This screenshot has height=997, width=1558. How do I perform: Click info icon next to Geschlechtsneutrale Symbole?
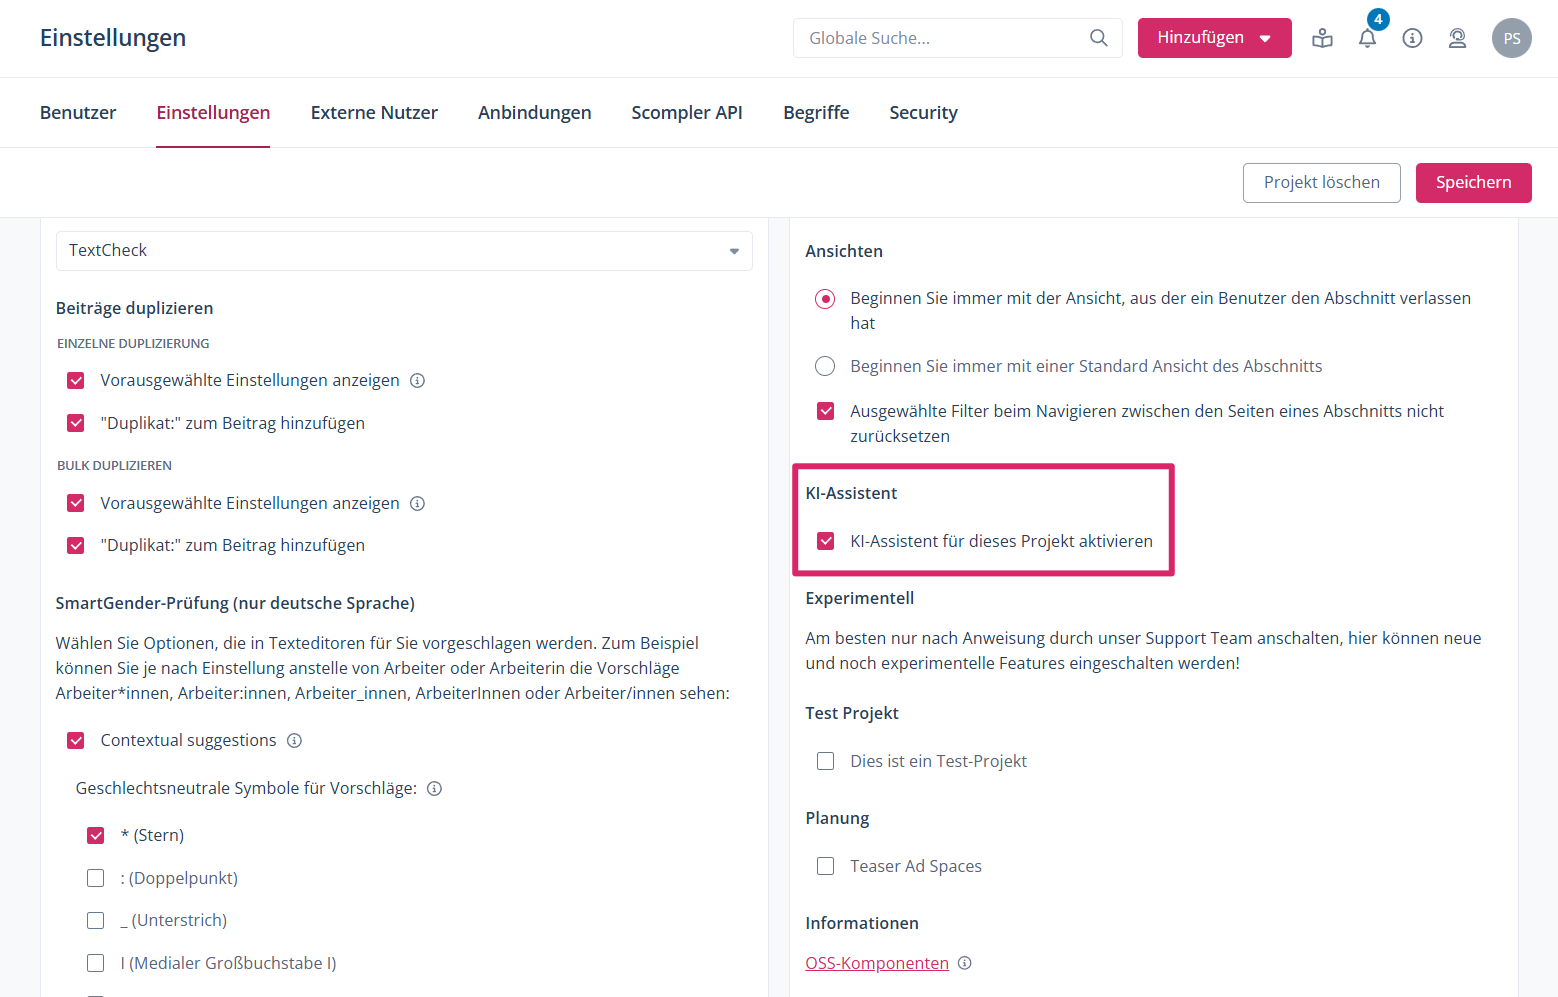[434, 789]
